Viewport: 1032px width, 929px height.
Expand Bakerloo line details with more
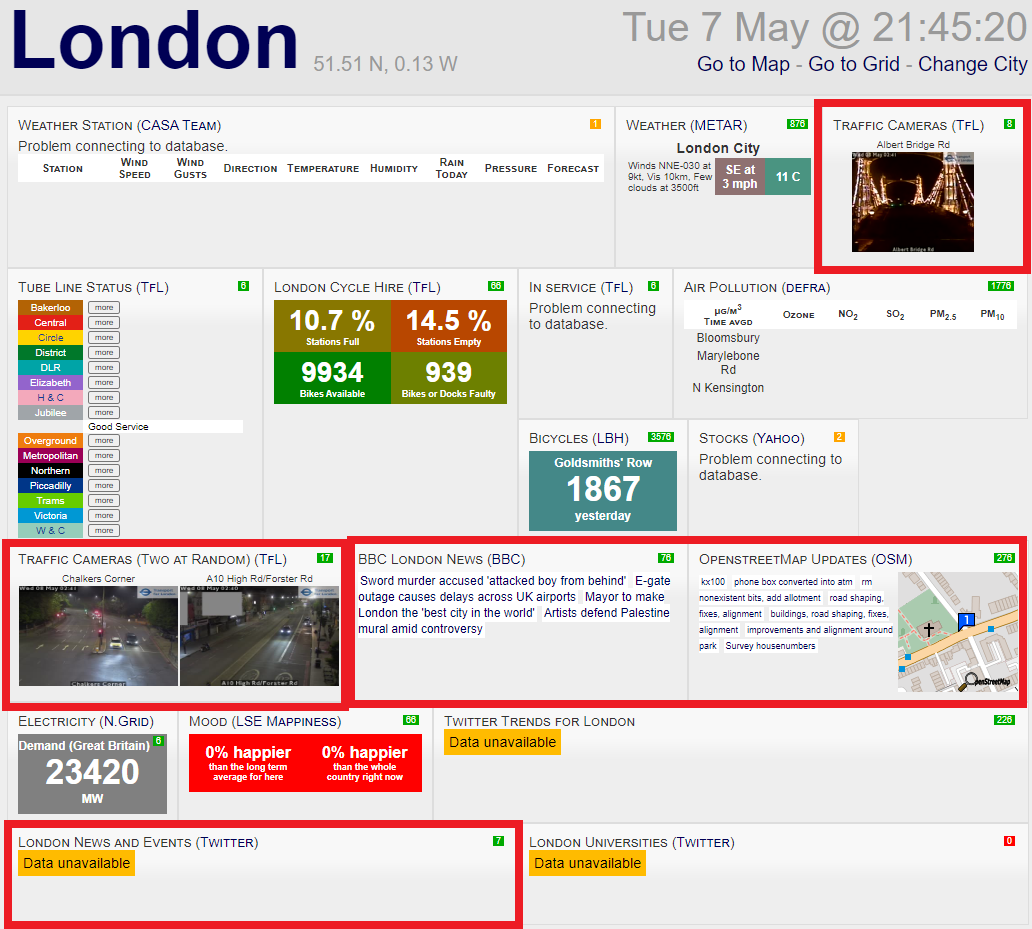(104, 307)
